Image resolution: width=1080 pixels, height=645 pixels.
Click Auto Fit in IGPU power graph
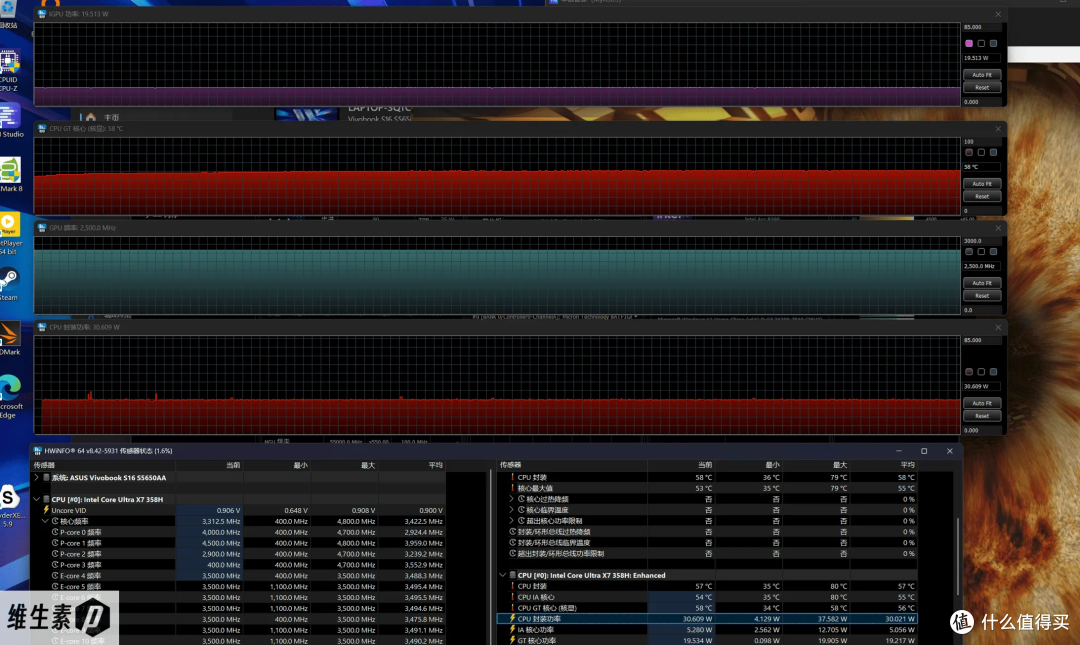tap(982, 74)
